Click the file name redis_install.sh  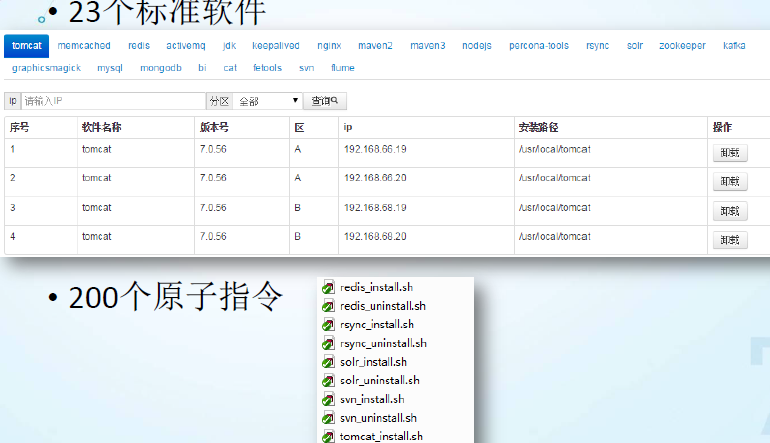click(376, 287)
